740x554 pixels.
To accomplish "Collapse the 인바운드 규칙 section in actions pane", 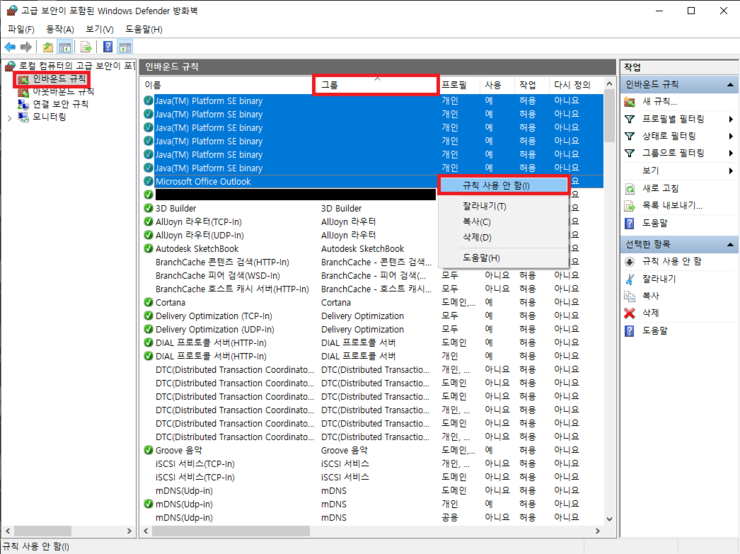I will pos(732,84).
